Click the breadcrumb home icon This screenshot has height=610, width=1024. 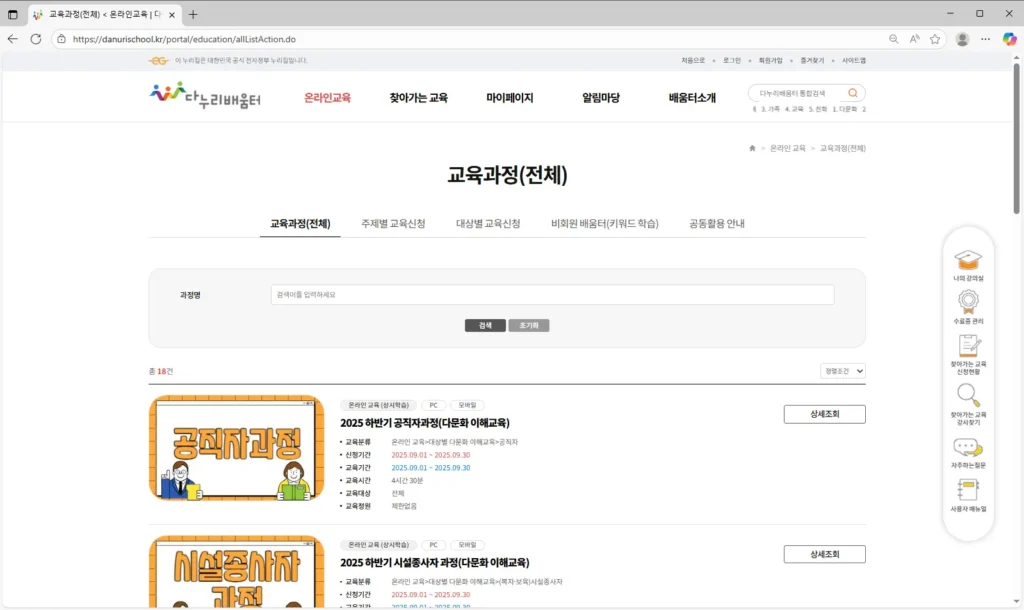pyautogui.click(x=752, y=148)
